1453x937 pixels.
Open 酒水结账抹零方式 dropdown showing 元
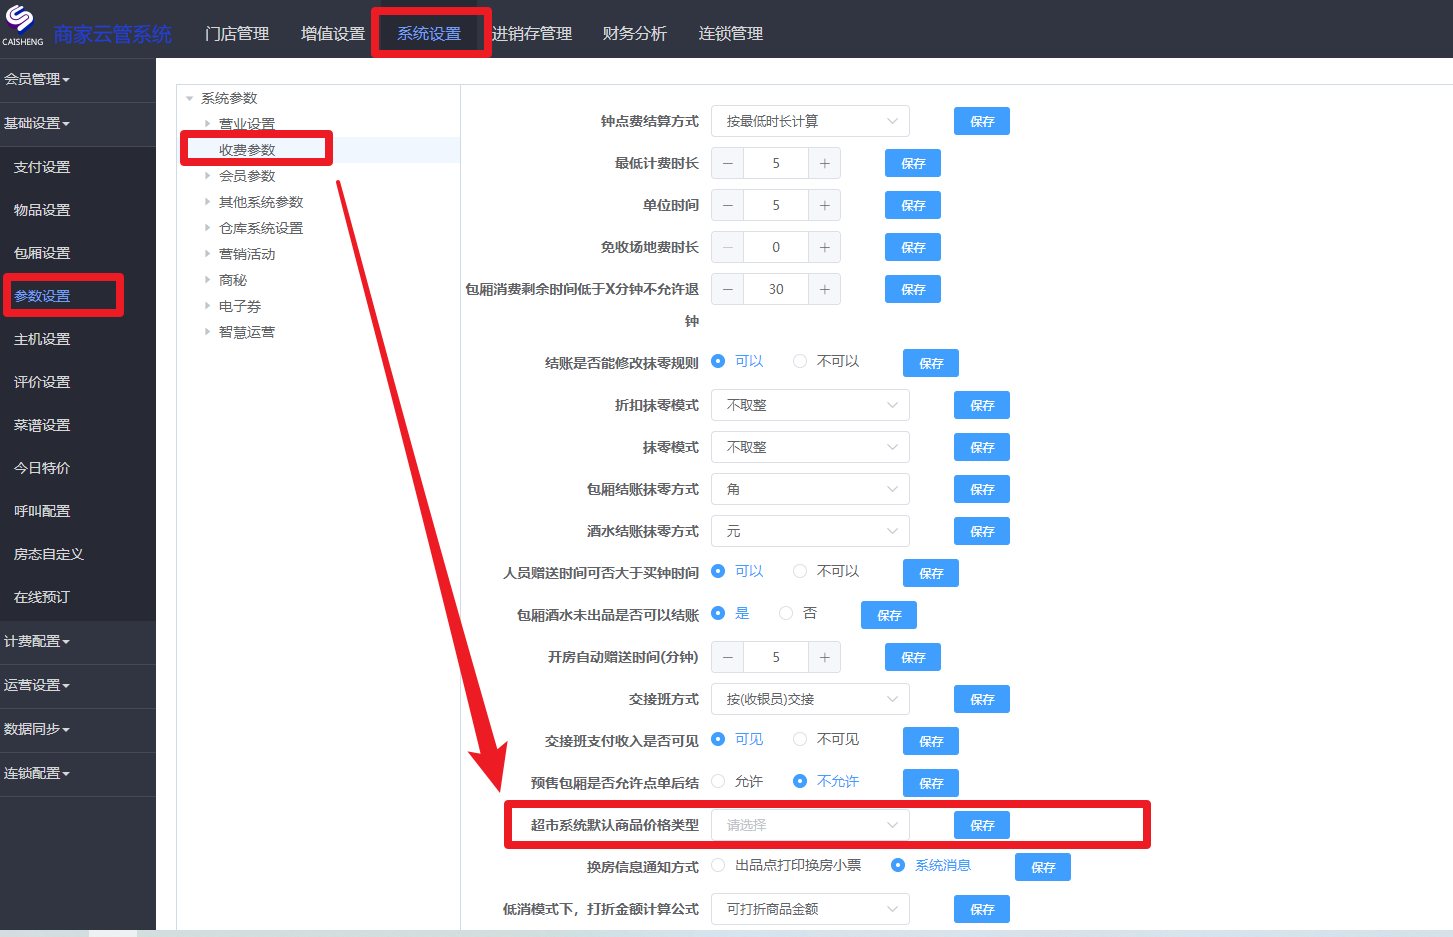click(x=810, y=531)
